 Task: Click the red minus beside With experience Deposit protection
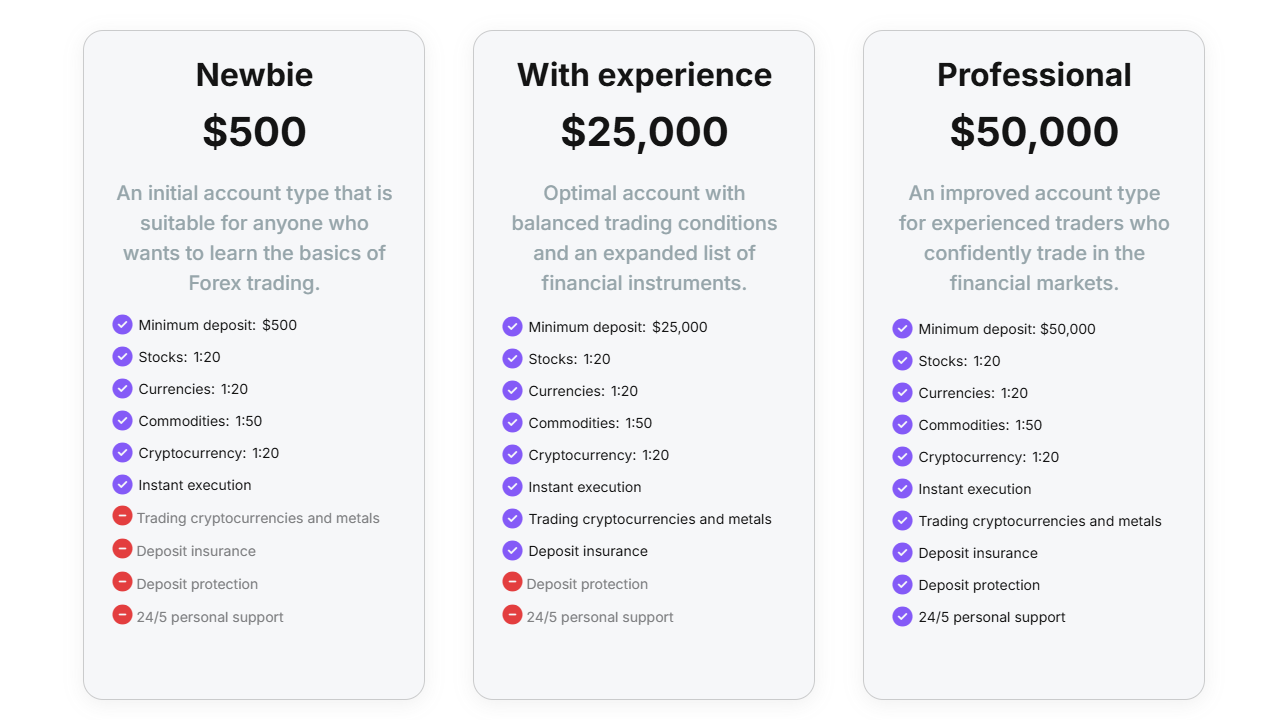[x=512, y=581]
